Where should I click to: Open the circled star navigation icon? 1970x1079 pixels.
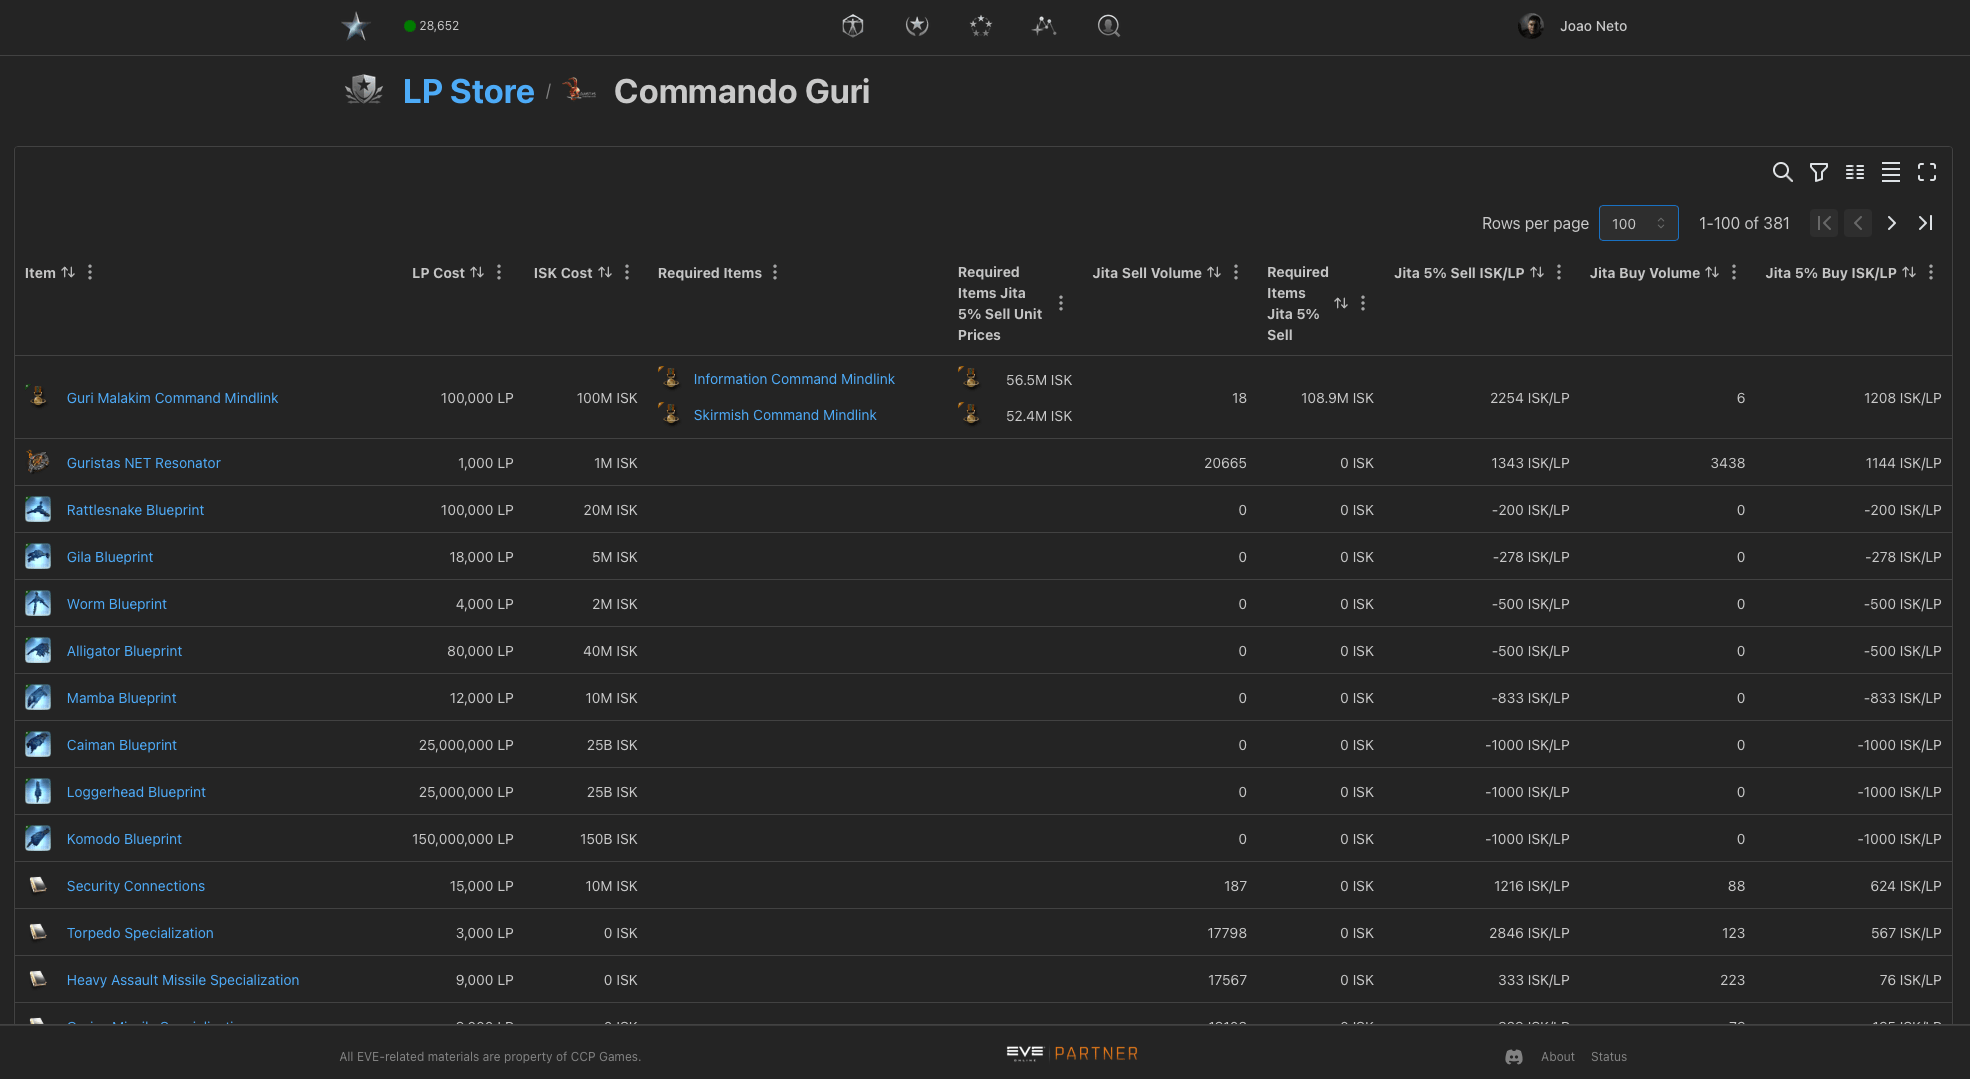point(917,26)
